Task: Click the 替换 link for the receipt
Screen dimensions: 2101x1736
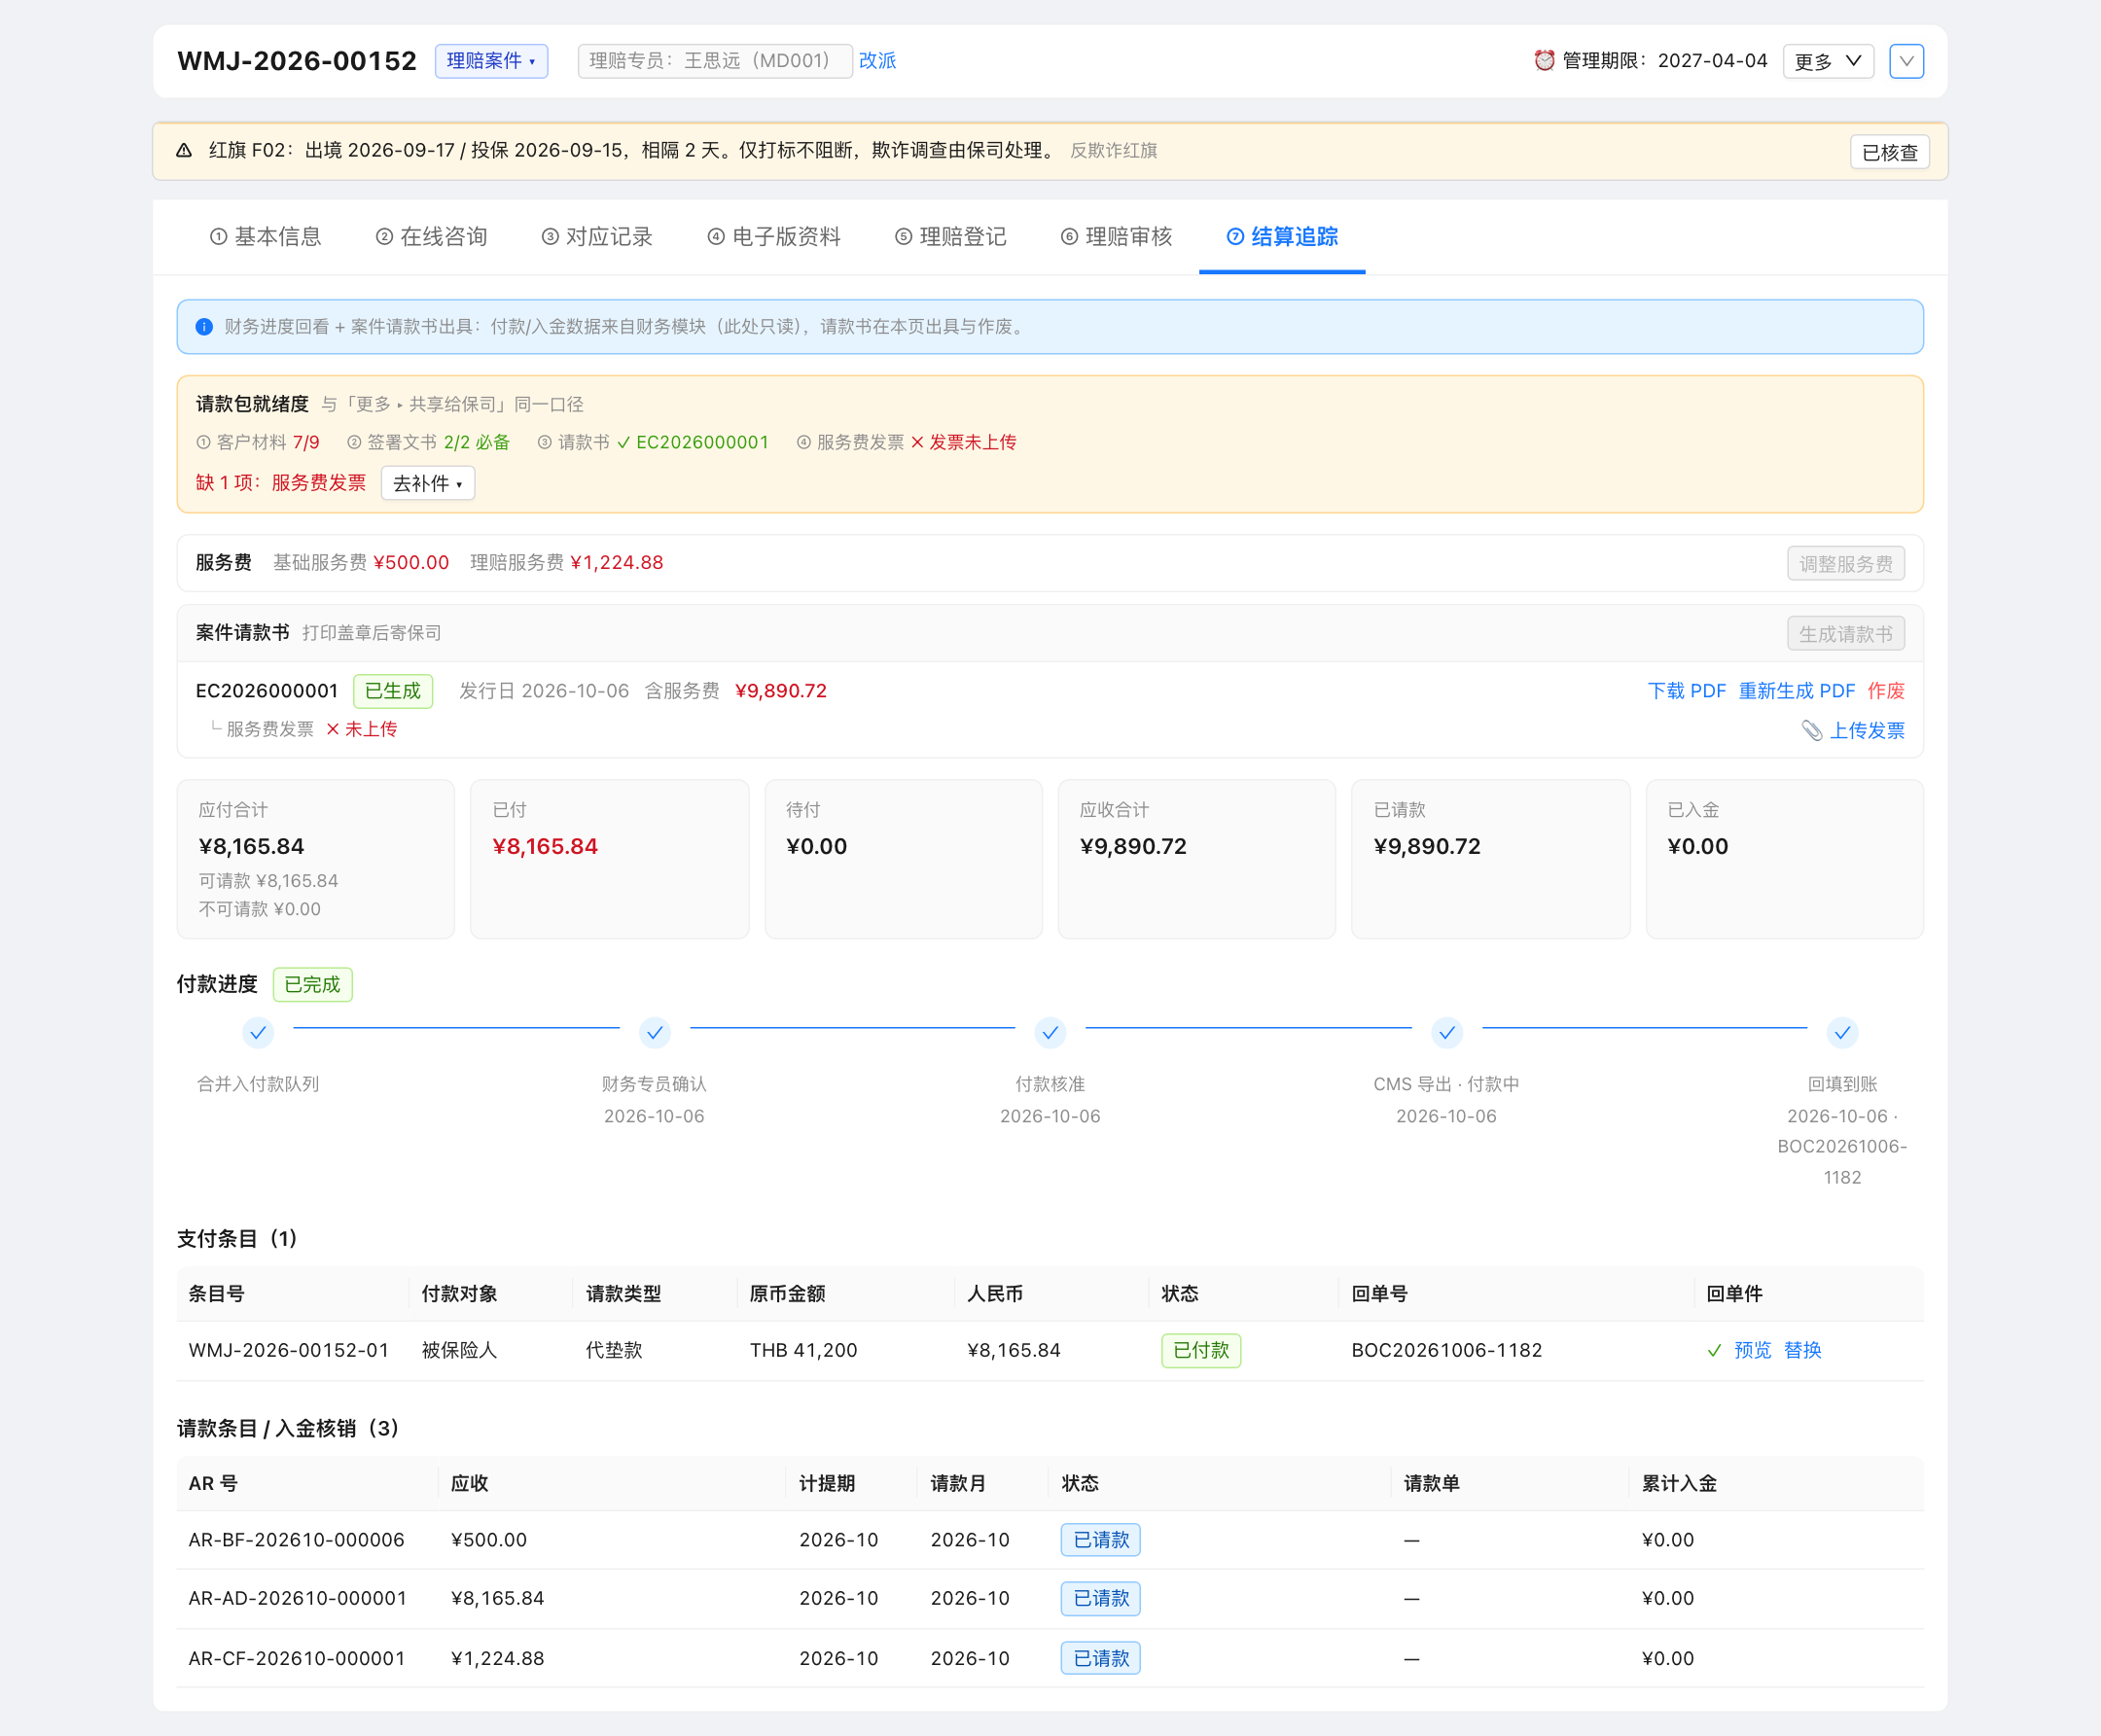Action: pos(1802,1351)
